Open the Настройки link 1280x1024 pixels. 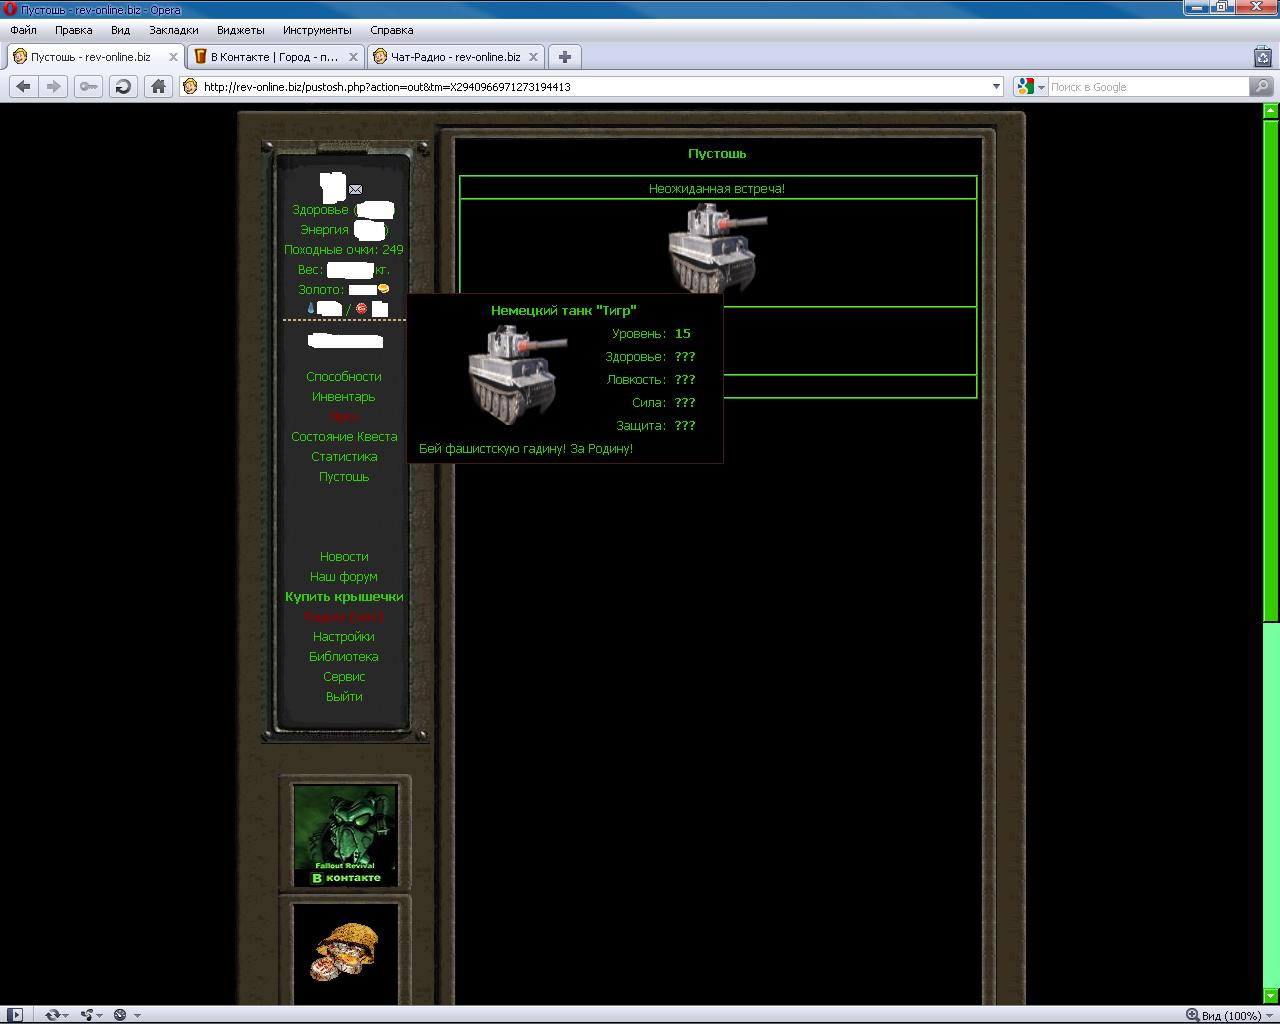coord(344,637)
